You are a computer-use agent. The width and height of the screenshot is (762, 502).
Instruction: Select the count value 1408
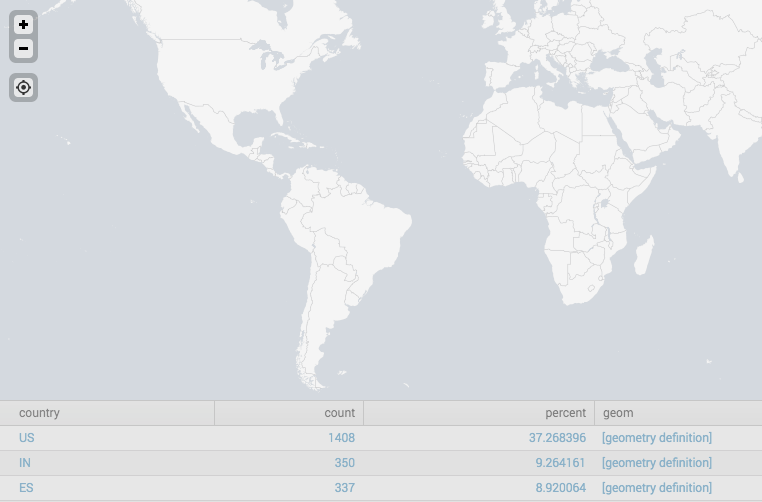341,438
